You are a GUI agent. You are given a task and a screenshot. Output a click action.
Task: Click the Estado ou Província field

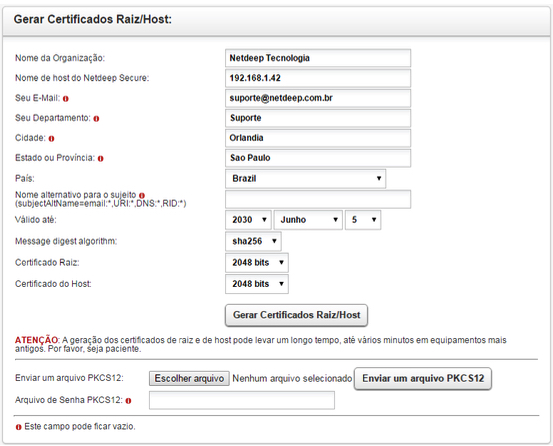point(318,158)
